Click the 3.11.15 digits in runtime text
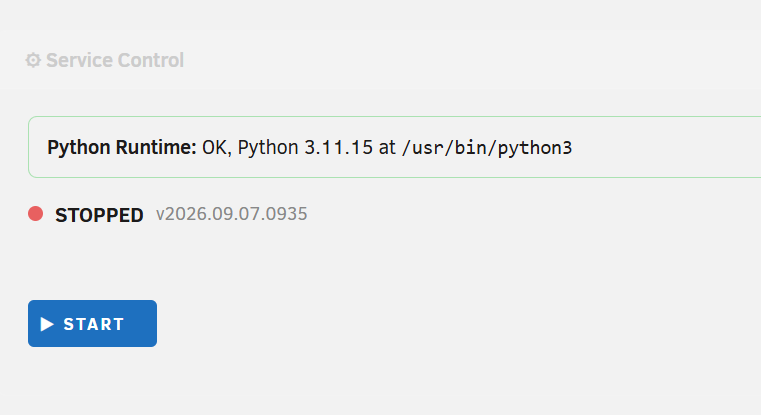 pos(338,147)
